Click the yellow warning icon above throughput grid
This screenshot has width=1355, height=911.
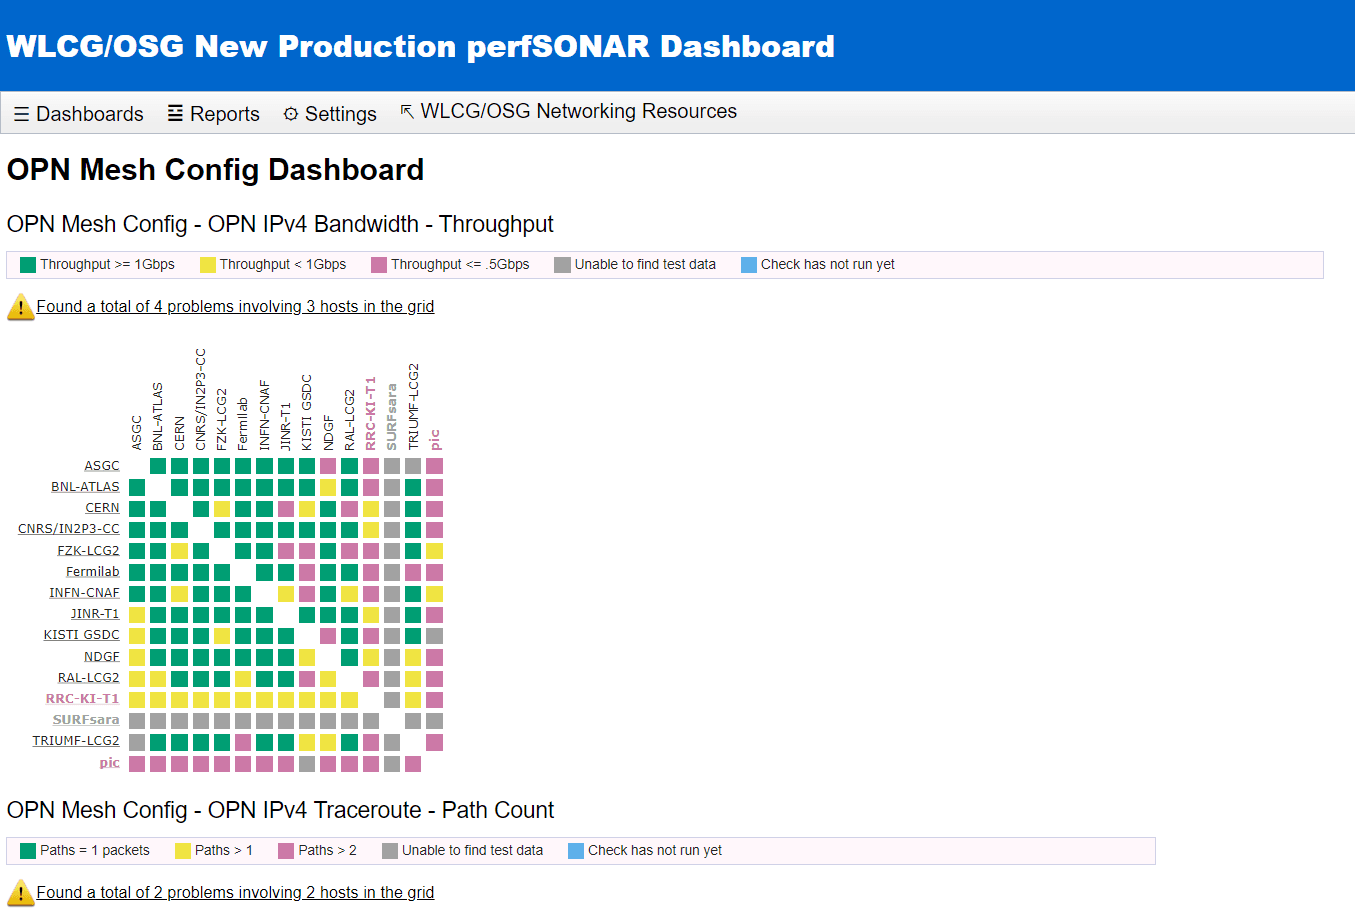tap(20, 307)
